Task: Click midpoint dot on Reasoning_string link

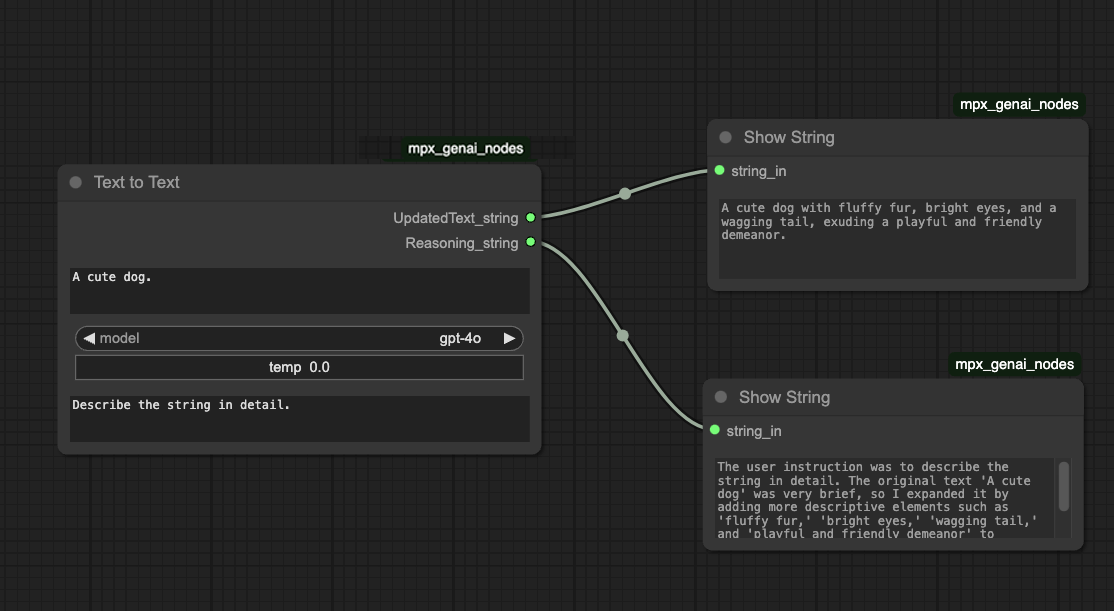Action: (623, 335)
